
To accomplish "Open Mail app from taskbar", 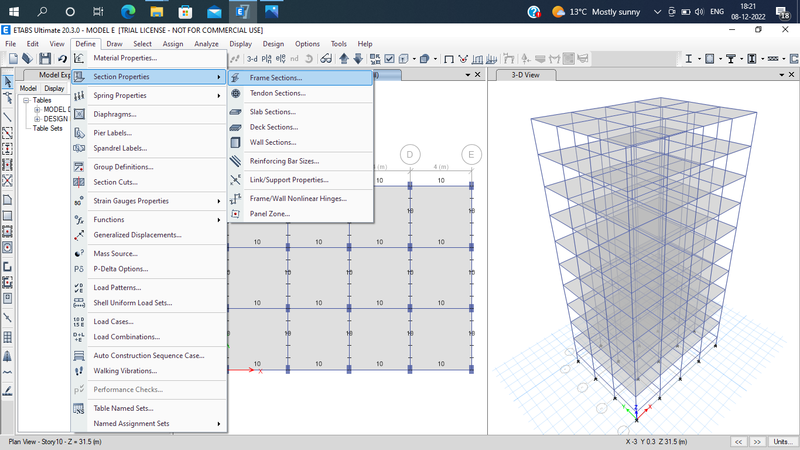I will [214, 11].
